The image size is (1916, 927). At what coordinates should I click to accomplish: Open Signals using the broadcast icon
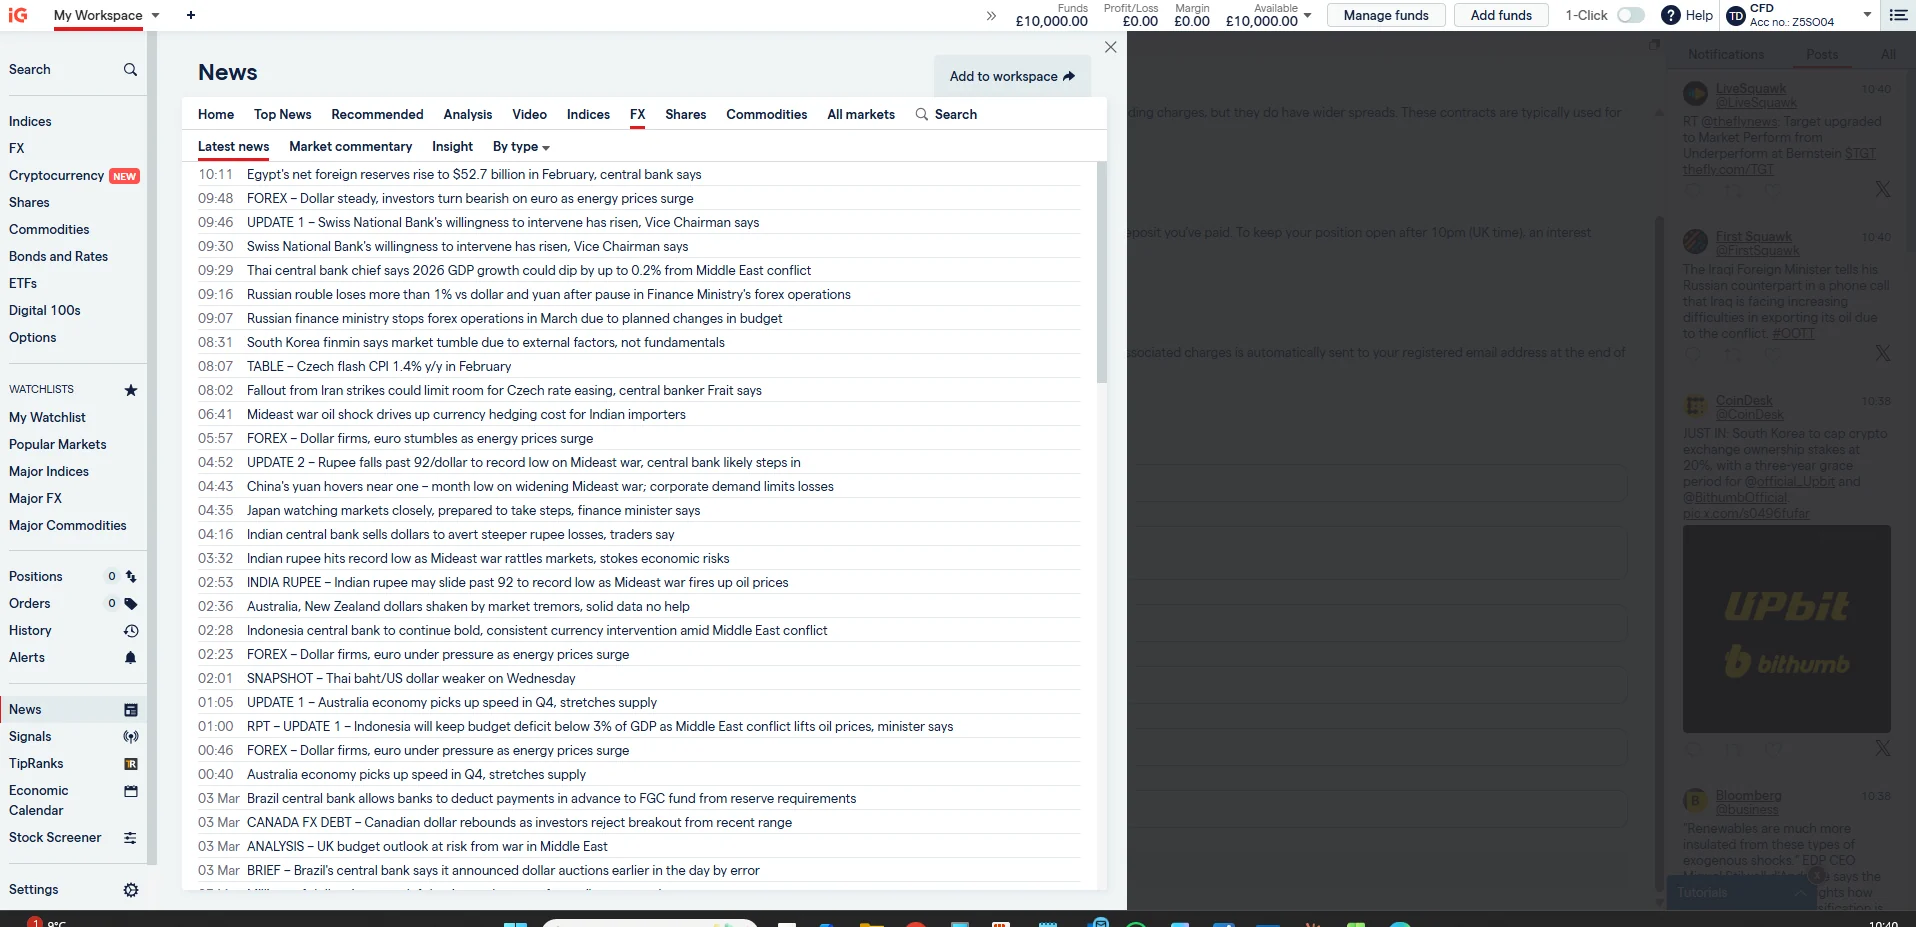[130, 737]
